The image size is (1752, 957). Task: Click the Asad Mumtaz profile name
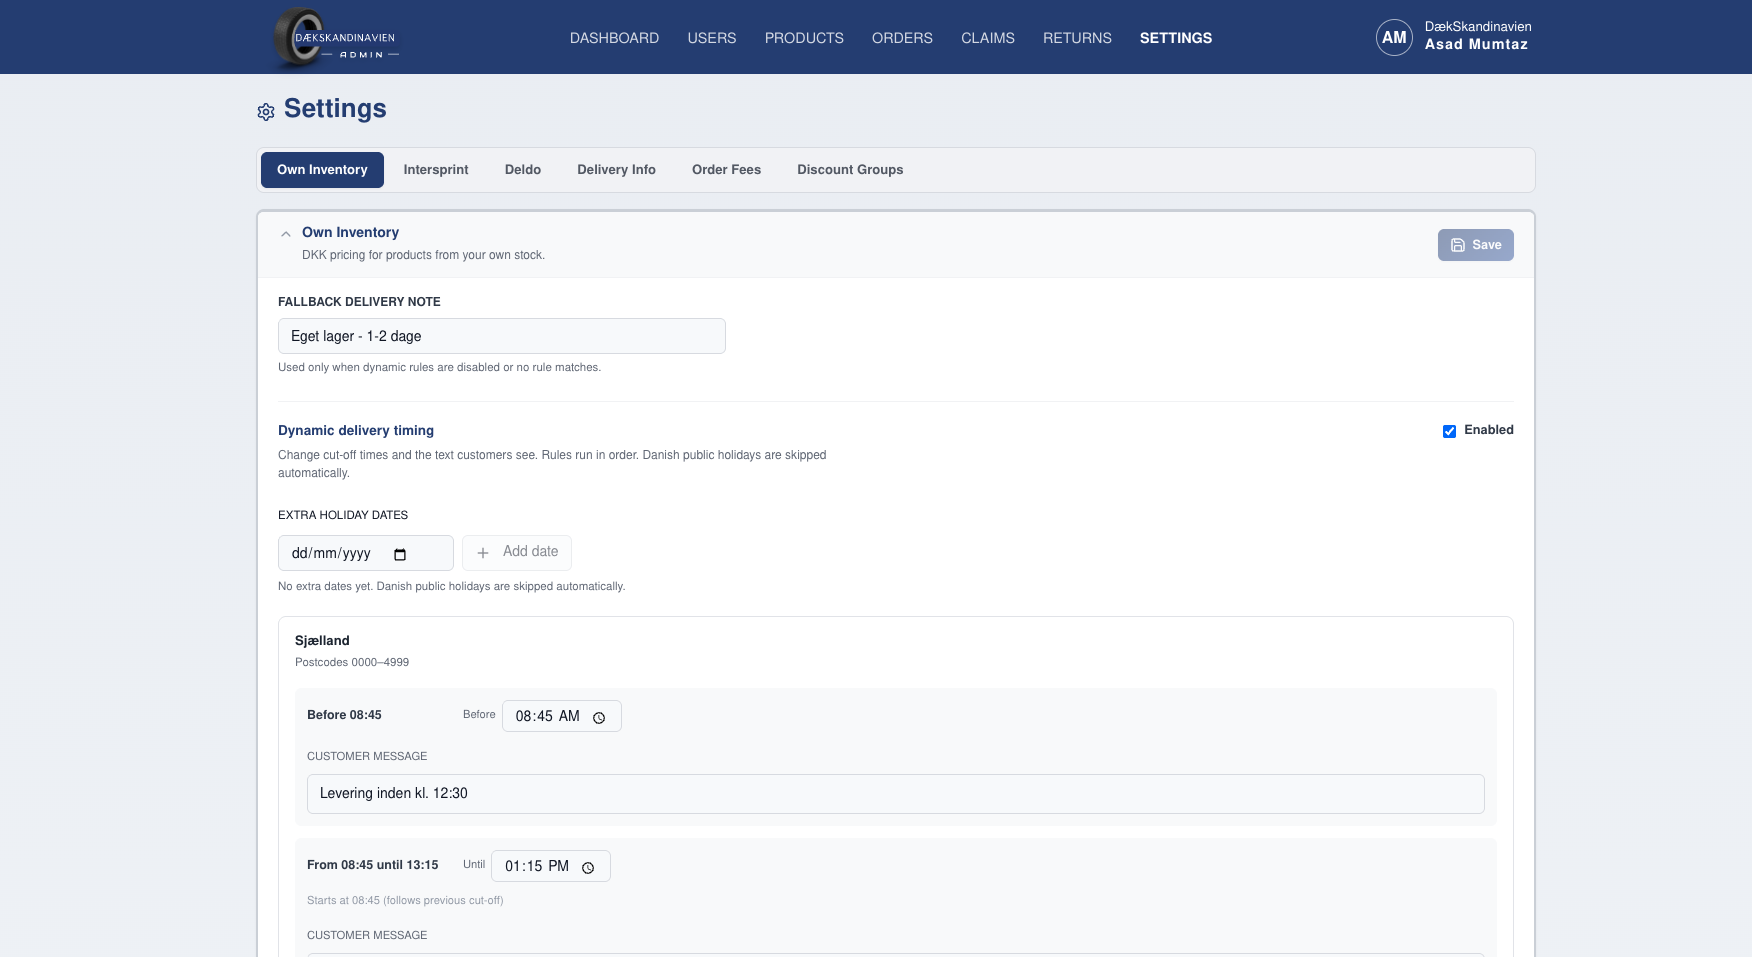point(1476,44)
